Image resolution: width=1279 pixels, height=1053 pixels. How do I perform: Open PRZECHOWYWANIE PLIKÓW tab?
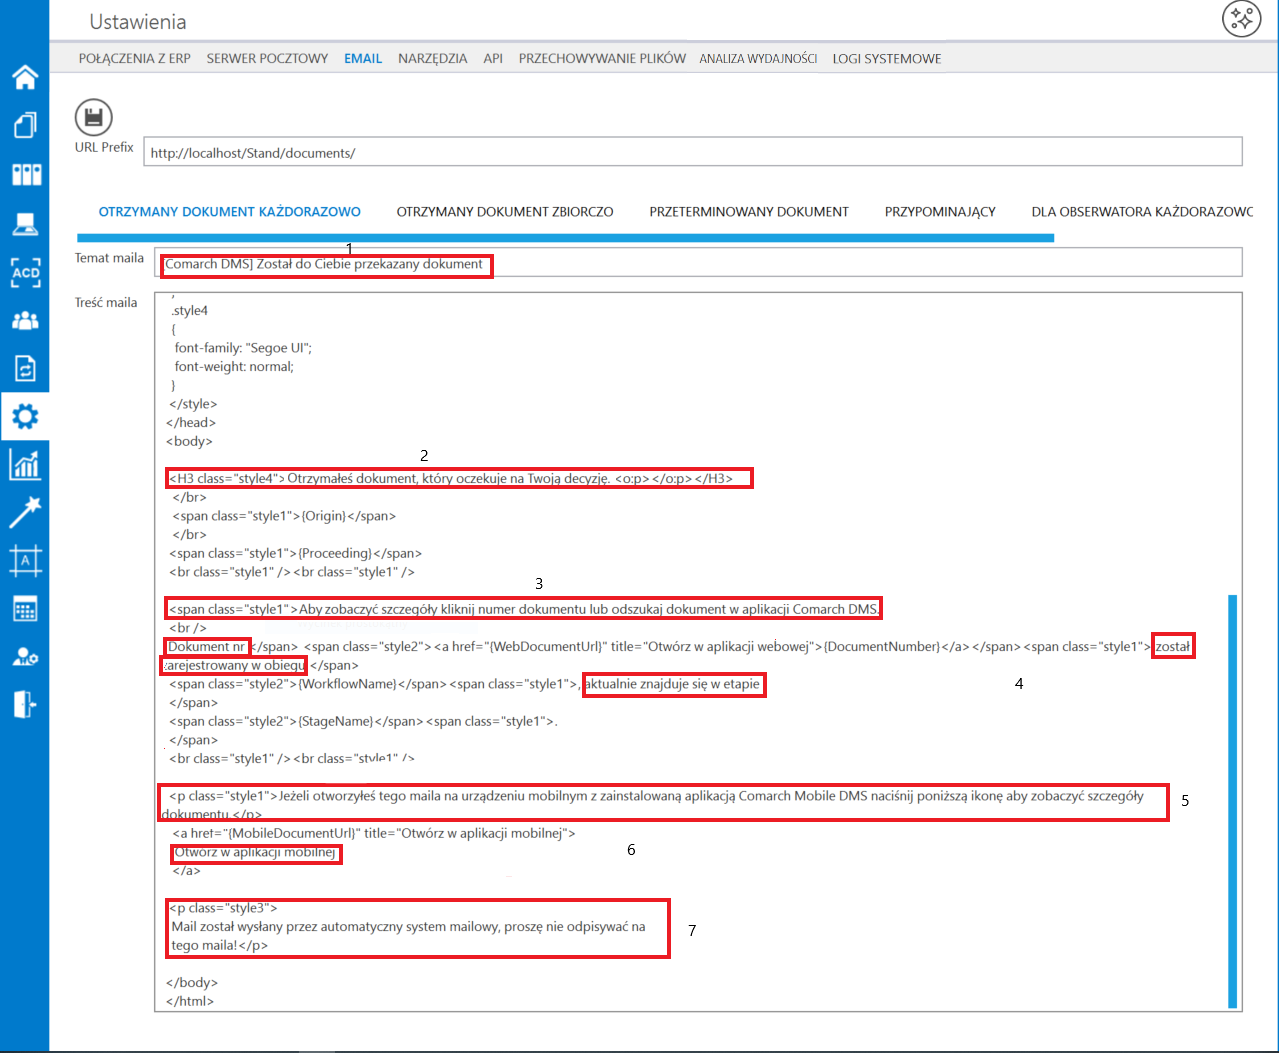602,58
